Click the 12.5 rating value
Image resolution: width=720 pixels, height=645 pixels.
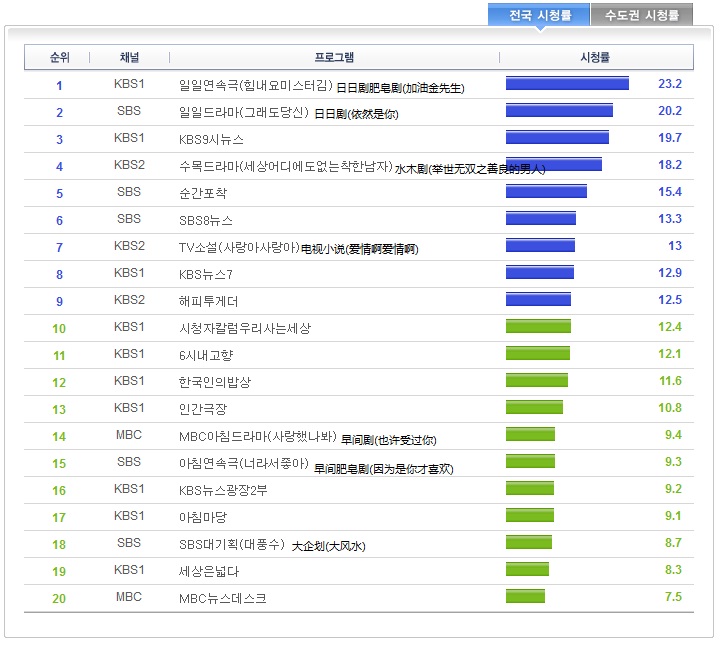[670, 300]
